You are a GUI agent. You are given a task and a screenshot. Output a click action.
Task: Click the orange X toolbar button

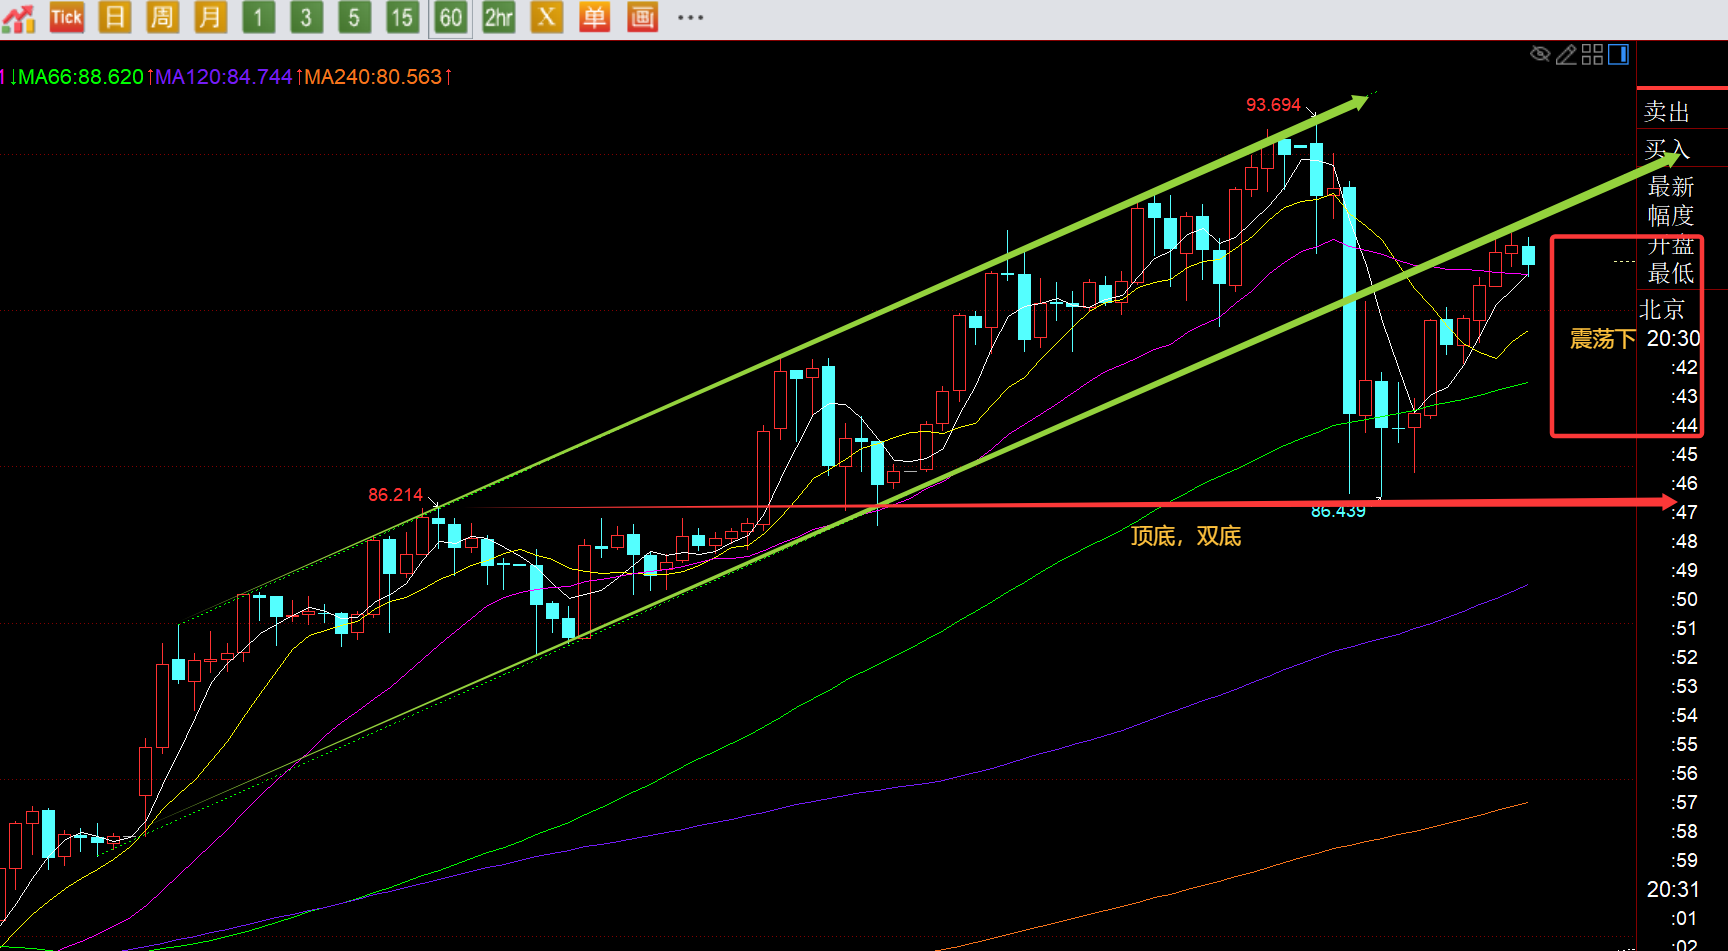tap(546, 17)
